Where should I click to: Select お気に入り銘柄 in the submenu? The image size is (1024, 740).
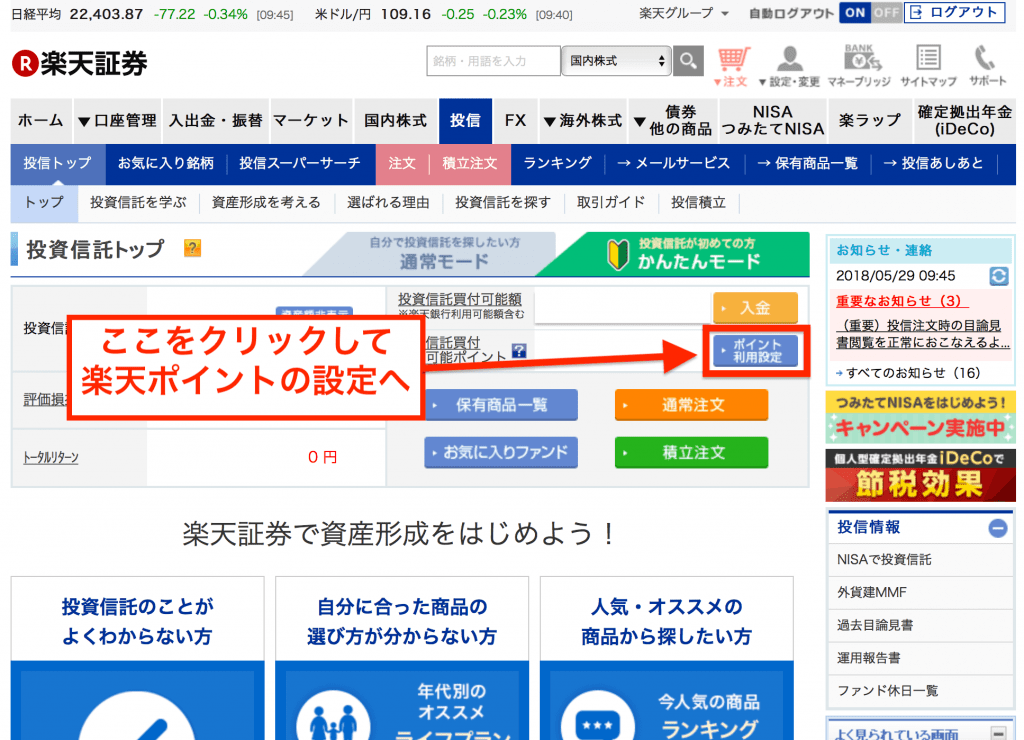click(x=166, y=163)
